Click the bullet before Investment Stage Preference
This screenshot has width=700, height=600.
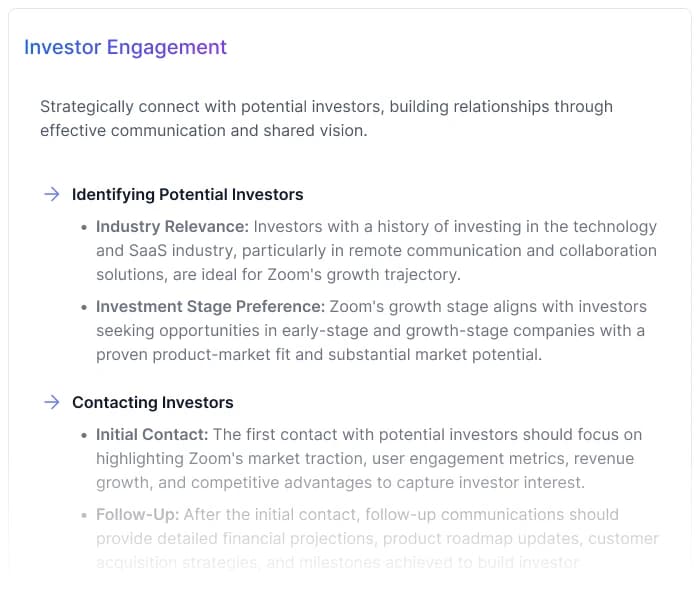click(84, 307)
